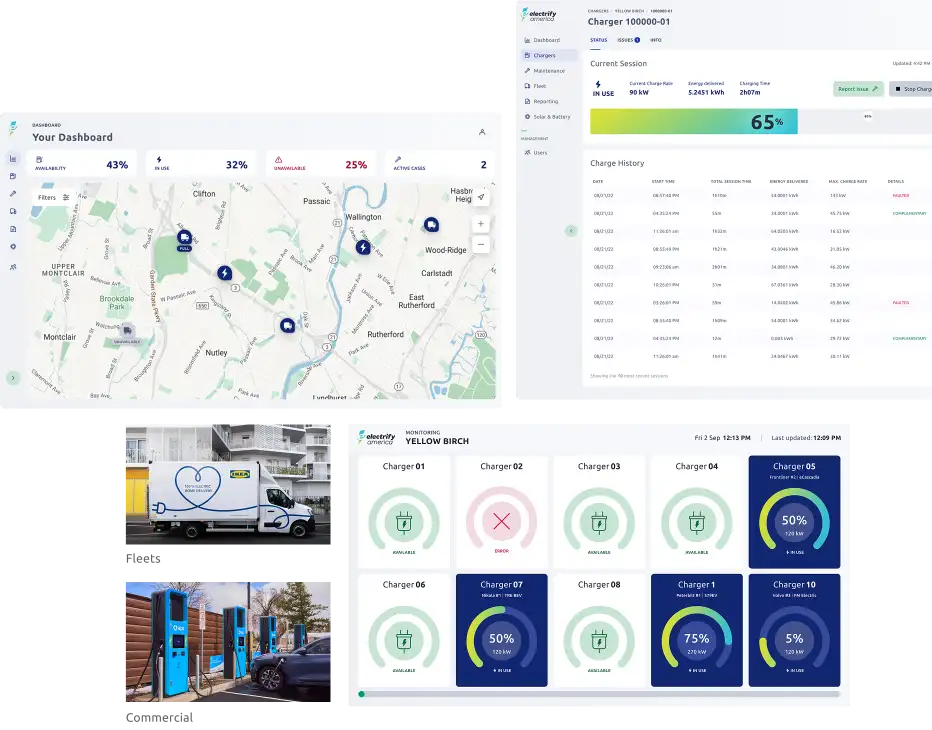Click the Stop Charge button
This screenshot has width=932, height=730.
(911, 89)
